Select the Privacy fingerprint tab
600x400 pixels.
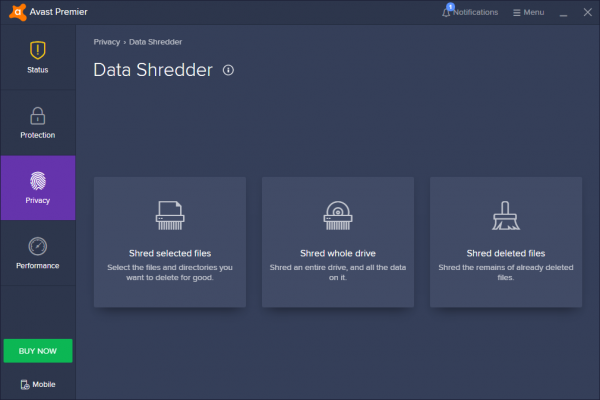click(x=37, y=187)
